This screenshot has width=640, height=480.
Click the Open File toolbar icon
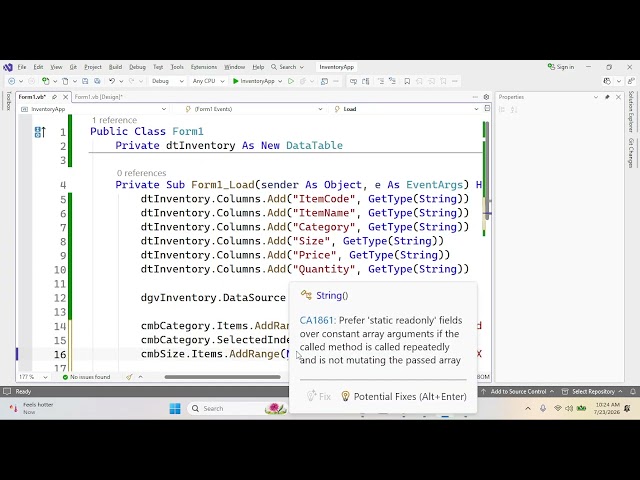coord(65,81)
